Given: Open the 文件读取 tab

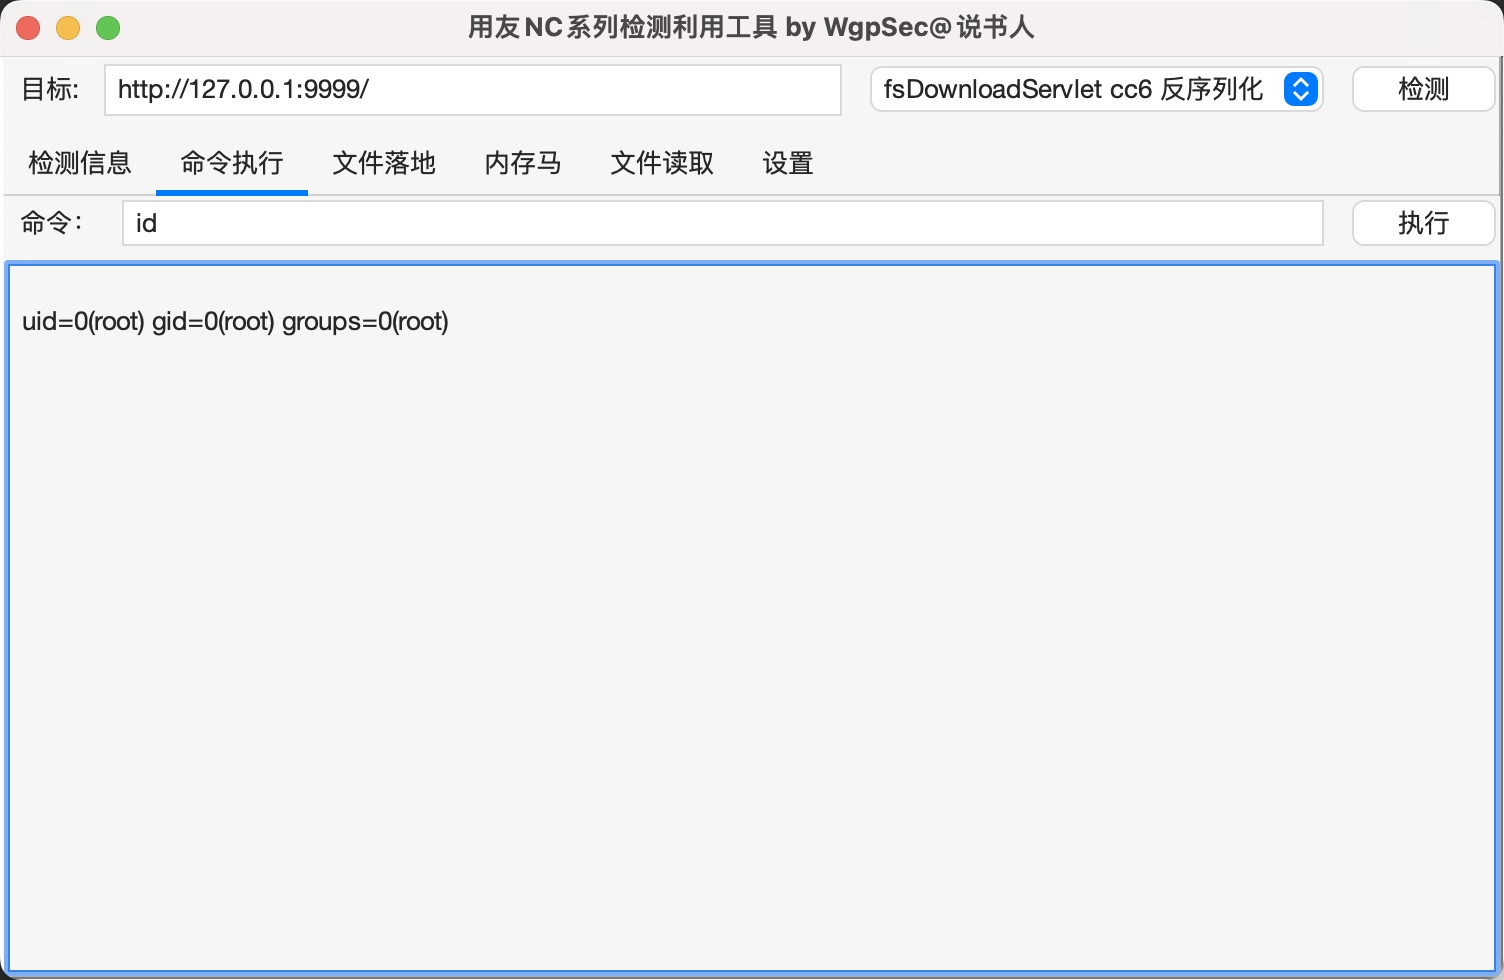Looking at the screenshot, I should click(x=660, y=163).
